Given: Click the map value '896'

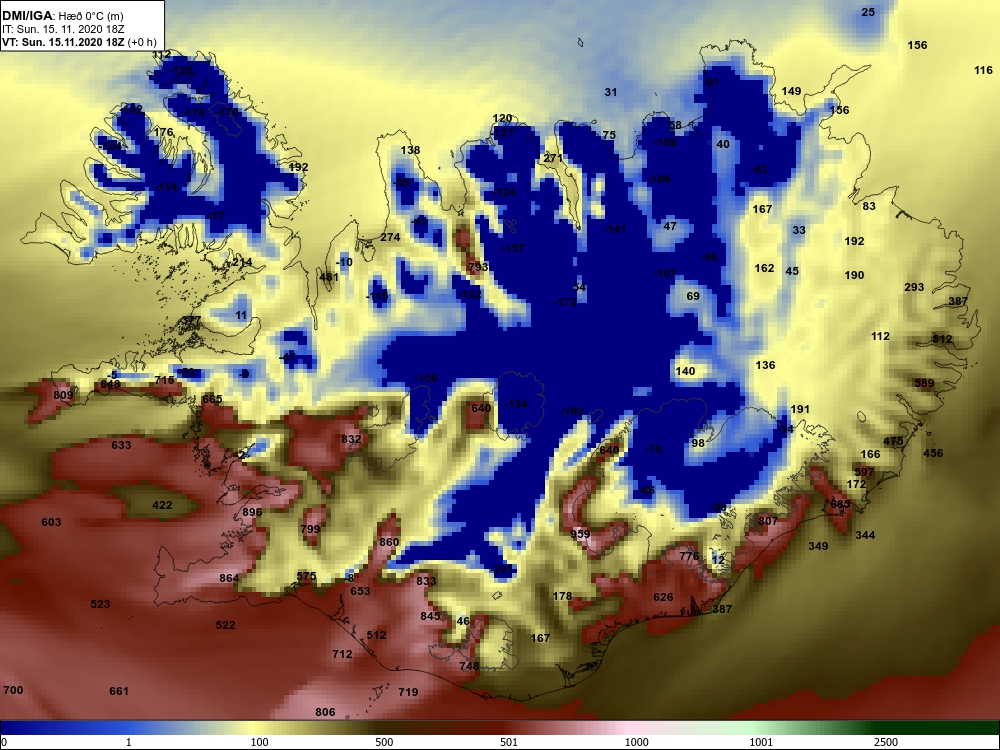Looking at the screenshot, I should [x=252, y=512].
